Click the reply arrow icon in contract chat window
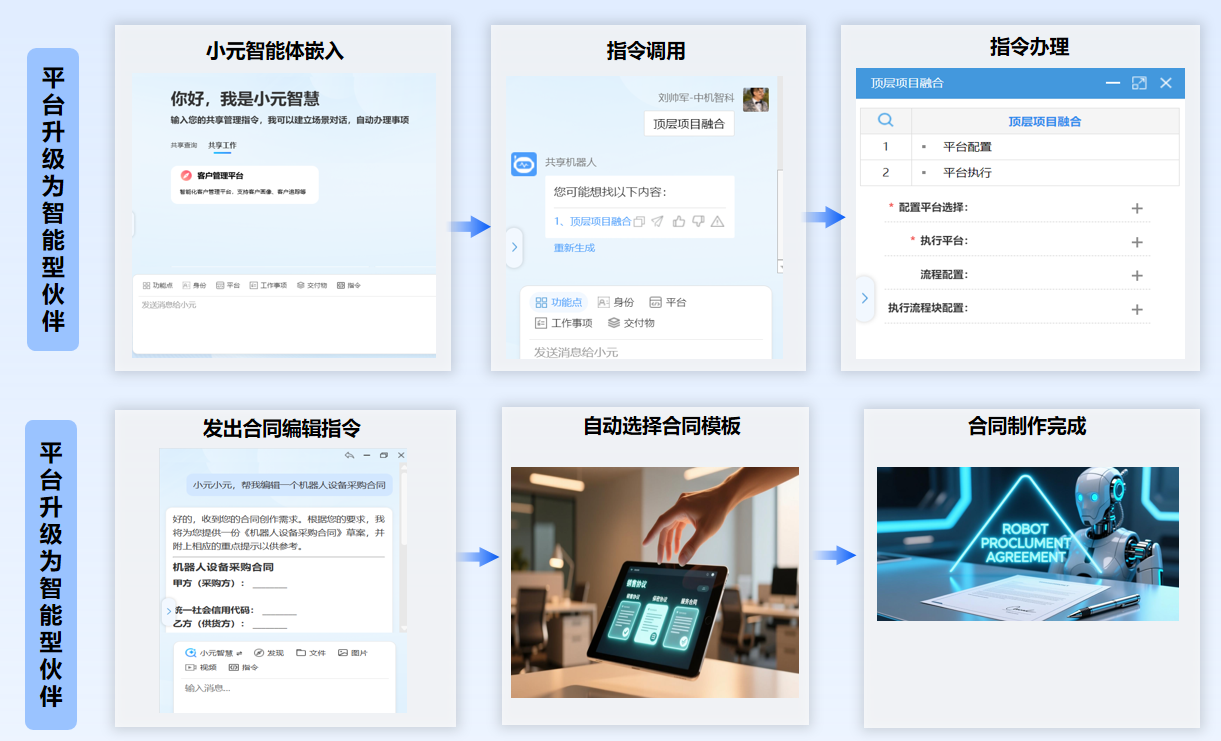The image size is (1221, 741). tap(349, 456)
